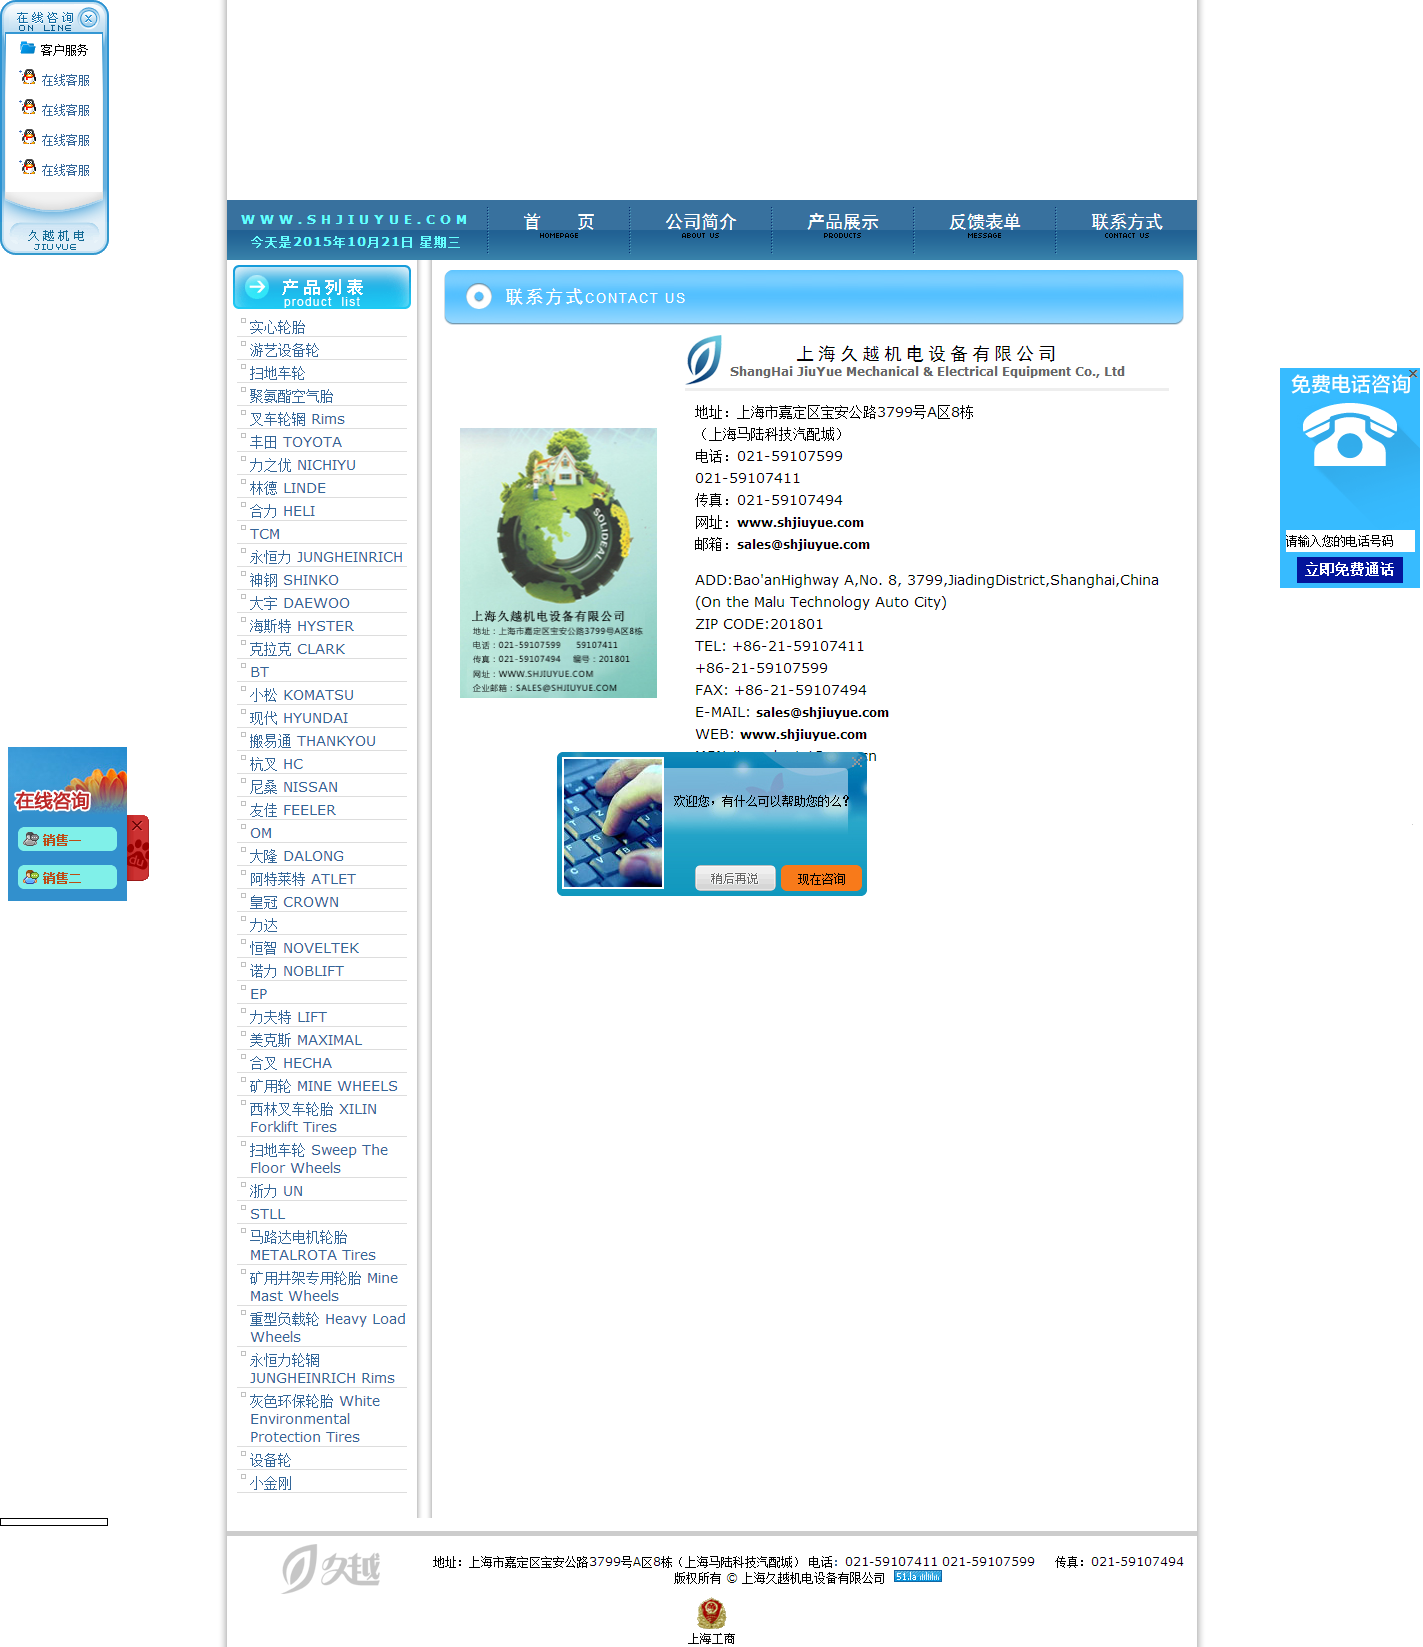Open the 丰田 TOYOTA product category
This screenshot has height=1647, width=1423.
[x=296, y=442]
